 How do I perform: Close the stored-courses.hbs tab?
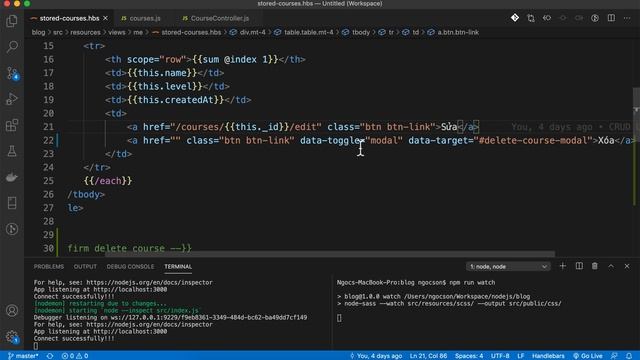point(105,18)
